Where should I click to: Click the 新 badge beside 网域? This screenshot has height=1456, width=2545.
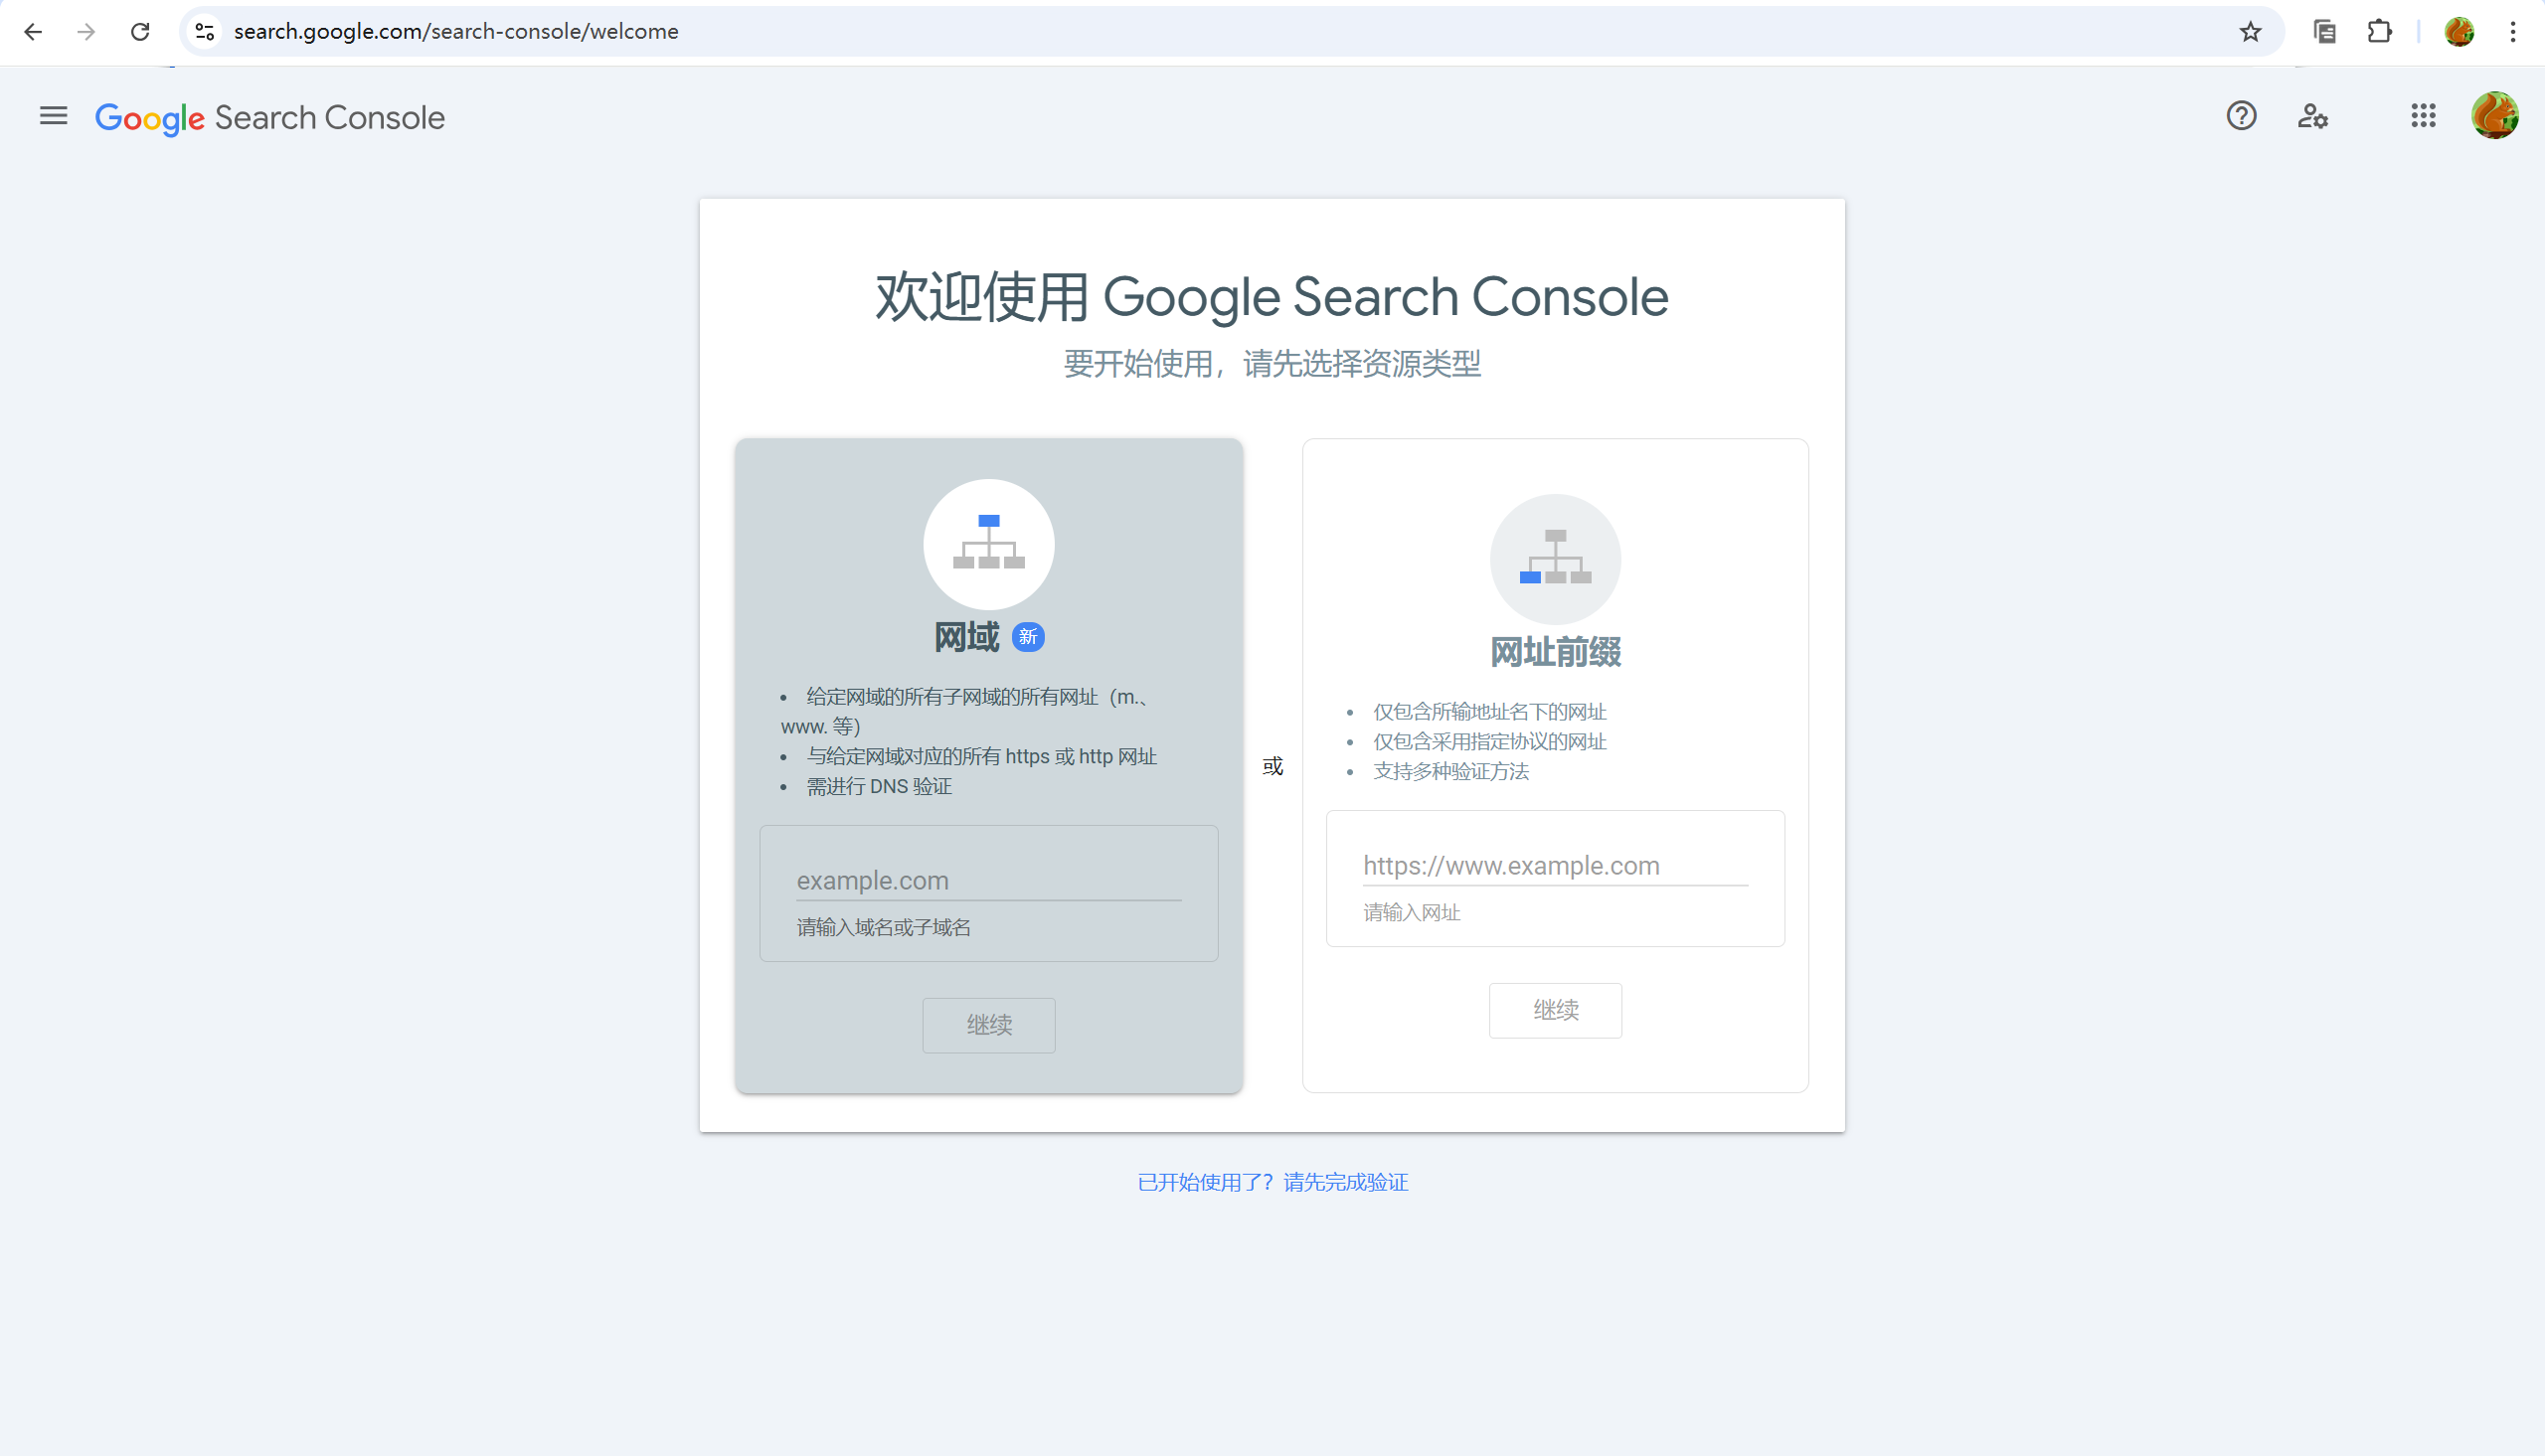pyautogui.click(x=1029, y=636)
